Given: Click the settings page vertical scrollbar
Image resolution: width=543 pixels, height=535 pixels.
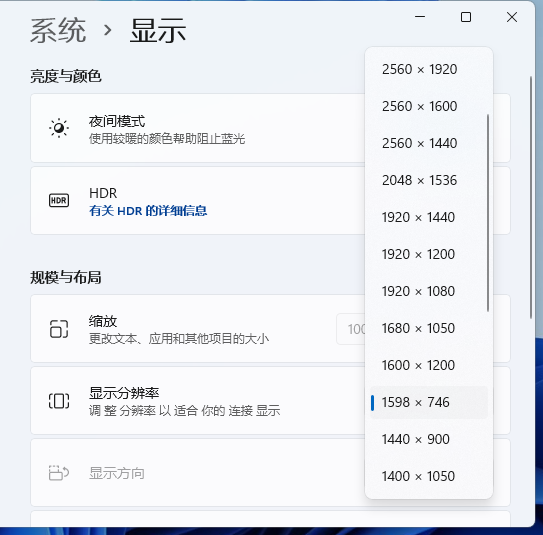Looking at the screenshot, I should (531, 197).
